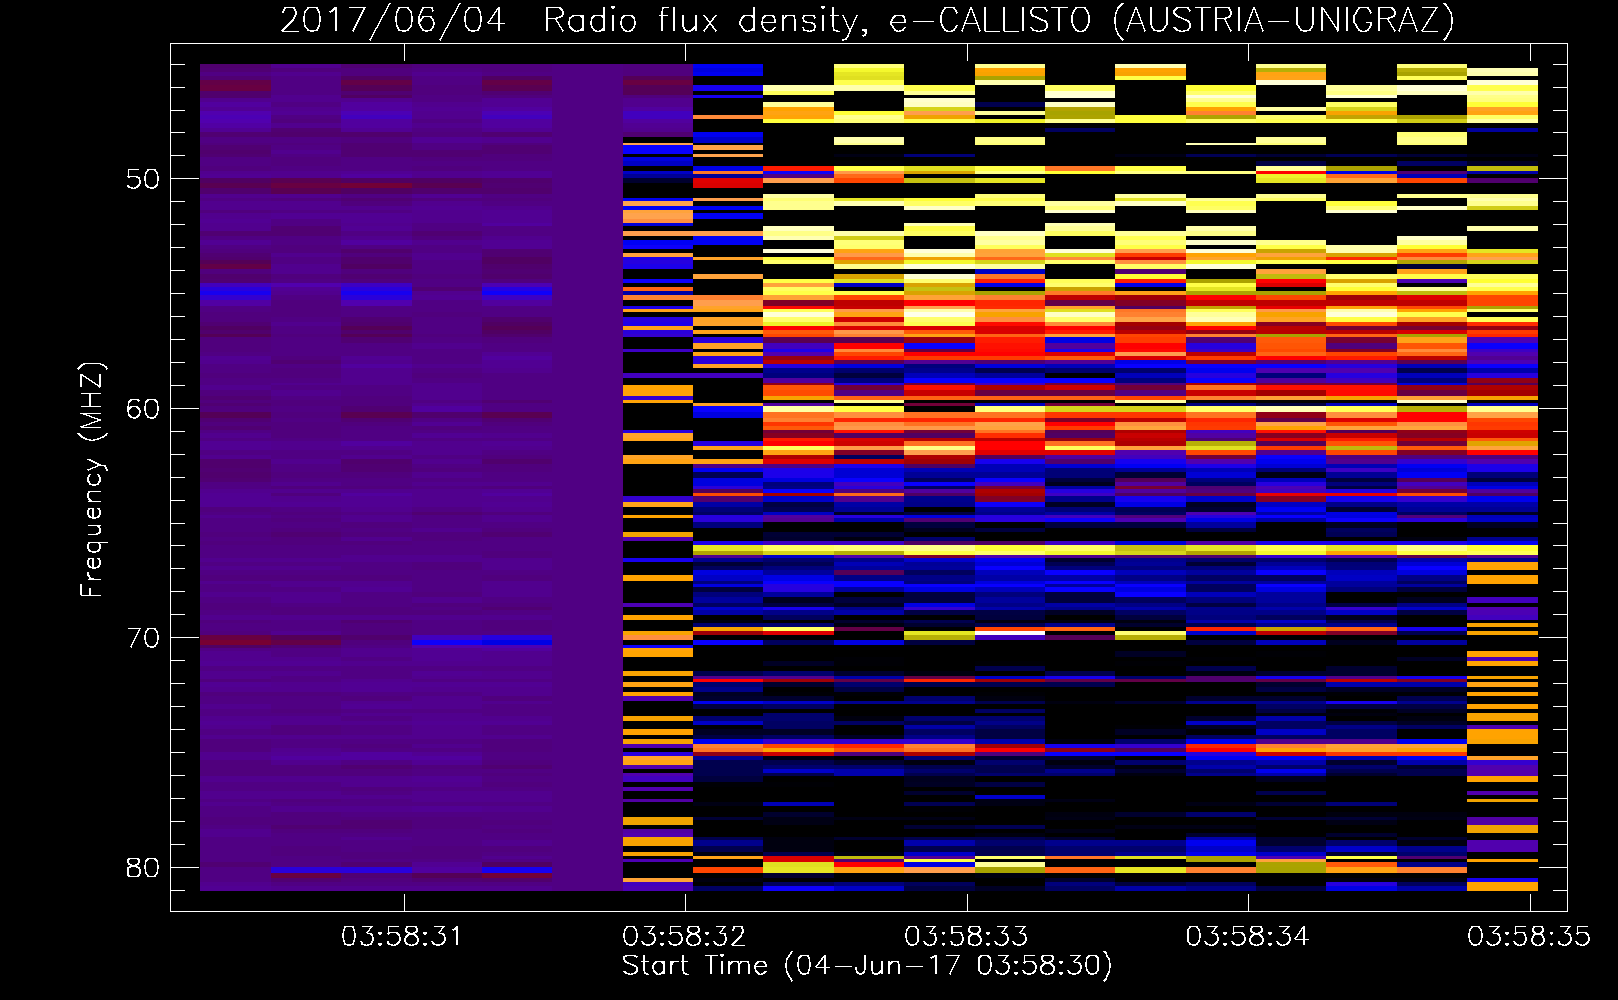Click the '60' frequency tick label
The height and width of the screenshot is (1000, 1618).
(x=143, y=409)
